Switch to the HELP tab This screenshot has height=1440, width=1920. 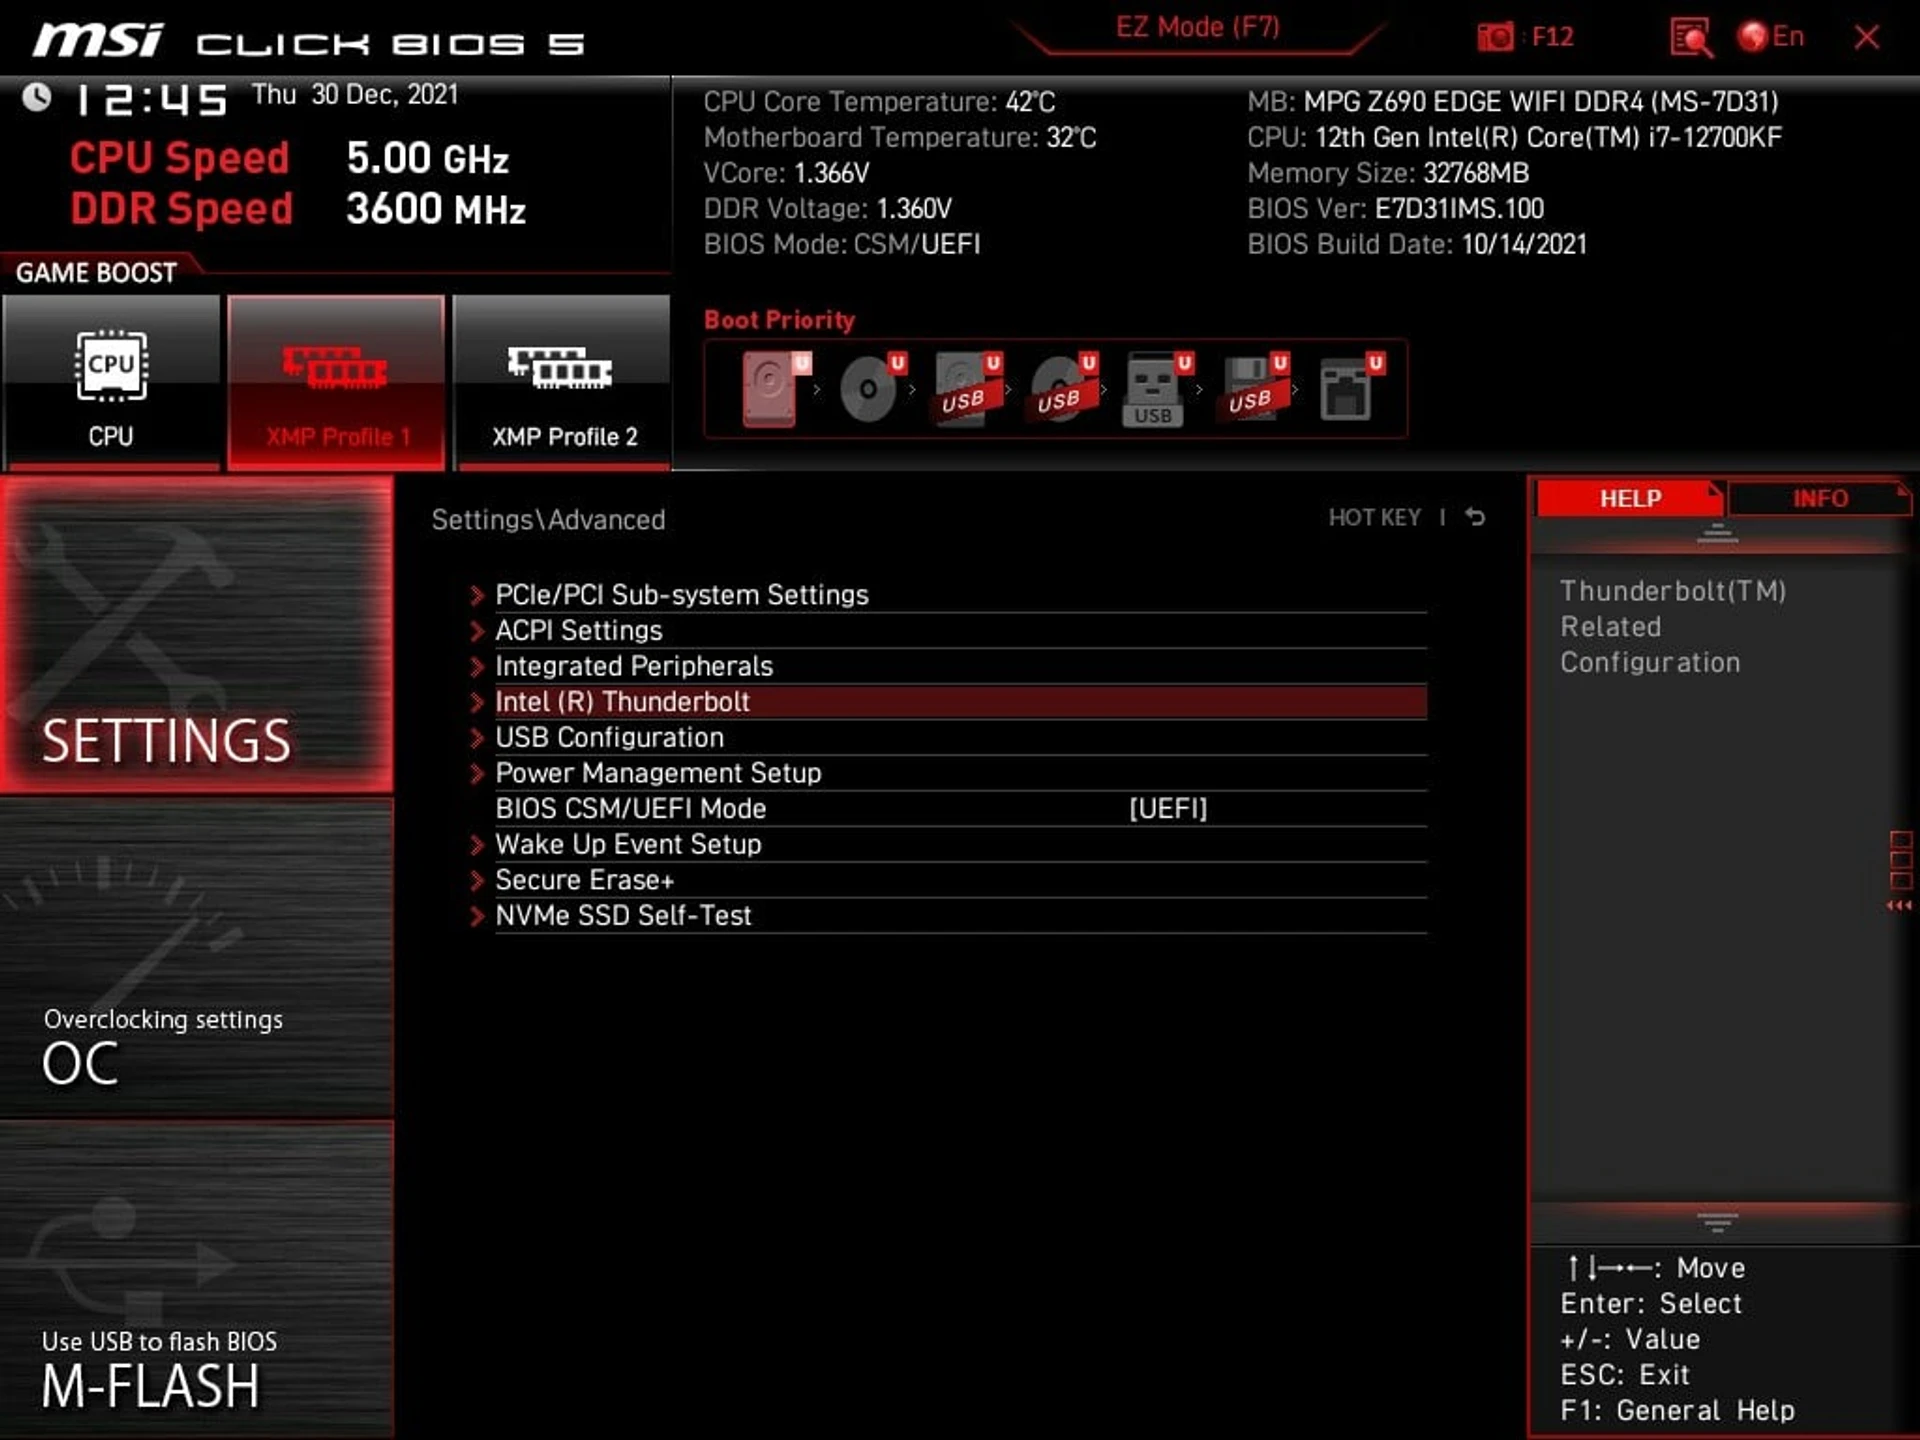(1629, 498)
